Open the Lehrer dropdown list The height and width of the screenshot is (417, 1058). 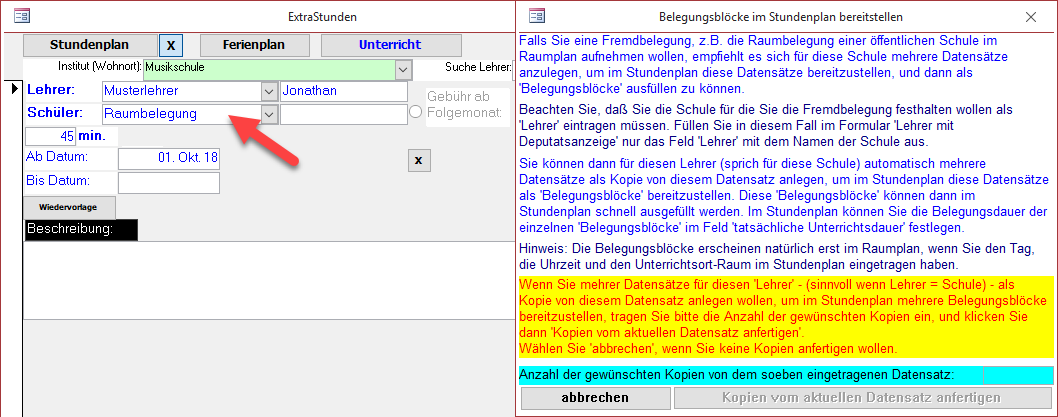click(x=268, y=91)
